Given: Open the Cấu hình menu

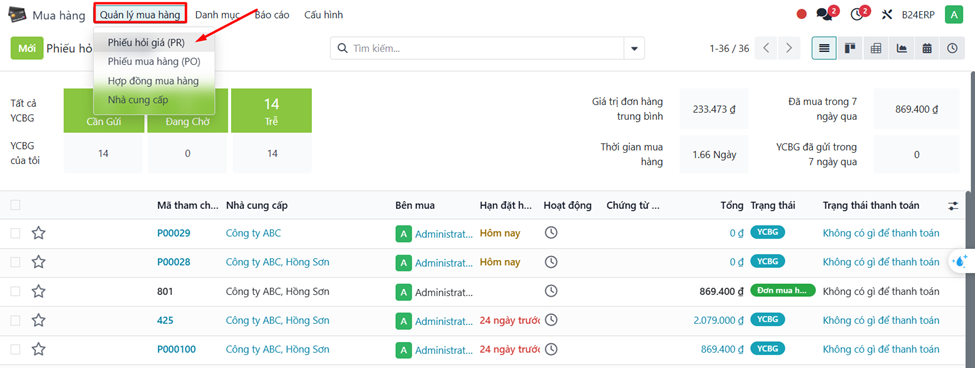Looking at the screenshot, I should tap(323, 14).
